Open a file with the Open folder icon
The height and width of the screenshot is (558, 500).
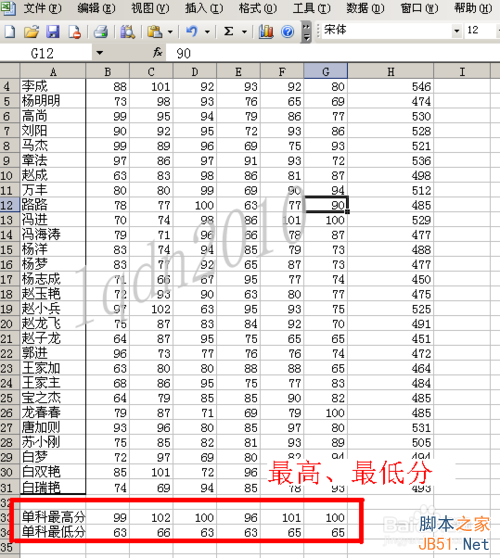coord(31,32)
